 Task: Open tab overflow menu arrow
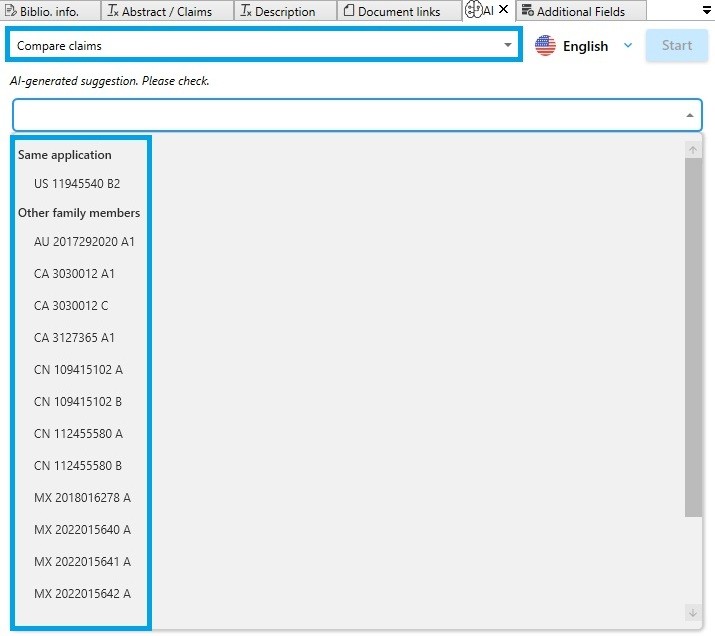706,8
